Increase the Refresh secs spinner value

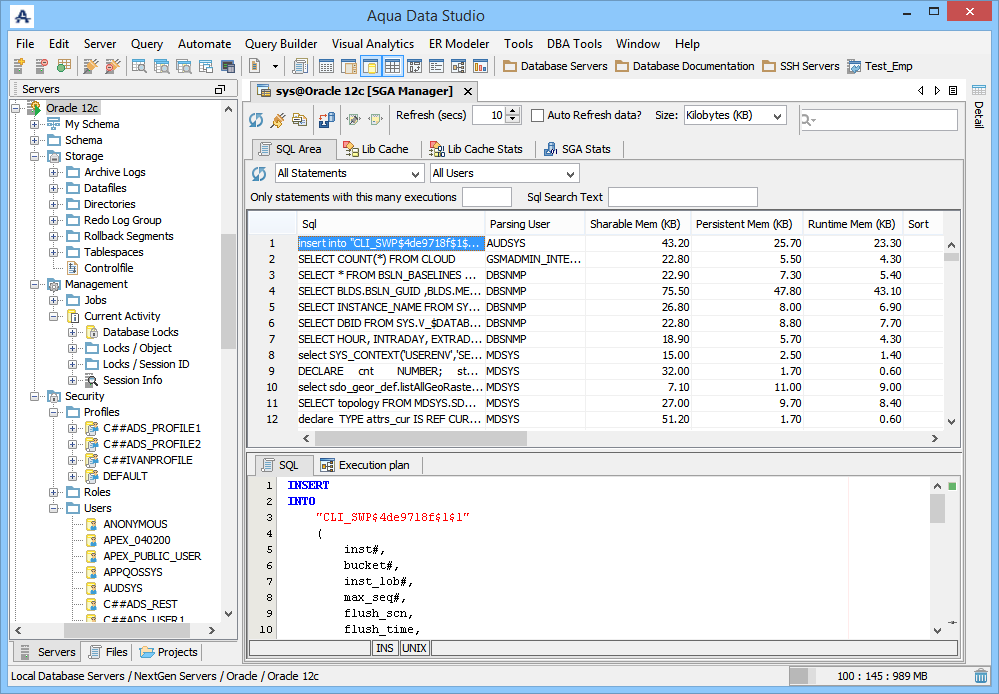514,111
